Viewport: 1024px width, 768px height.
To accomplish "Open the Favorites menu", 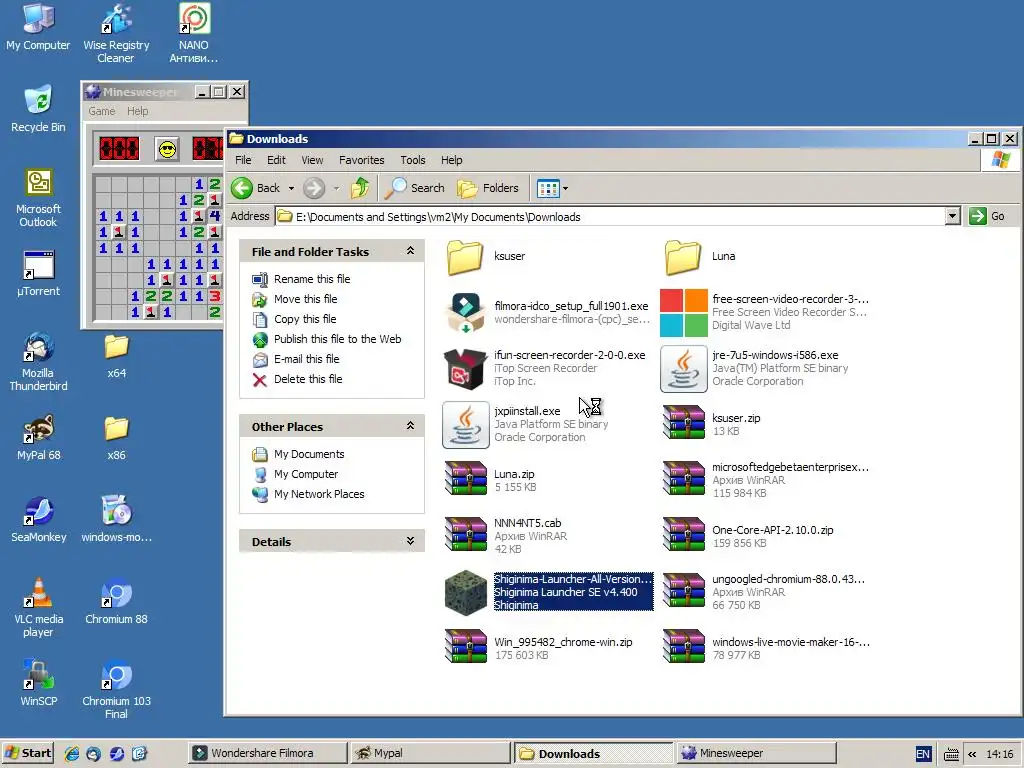I will tap(361, 160).
